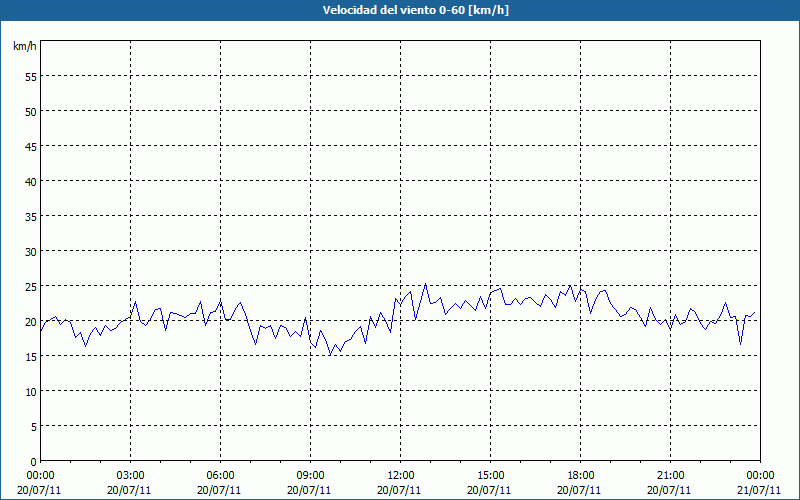
Task: Click the 06:00 time label
Action: (x=220, y=476)
